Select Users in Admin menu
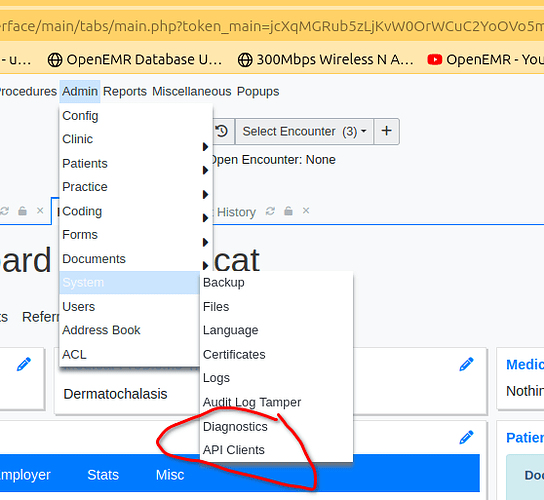Screen dimensions: 544x500 point(78,307)
